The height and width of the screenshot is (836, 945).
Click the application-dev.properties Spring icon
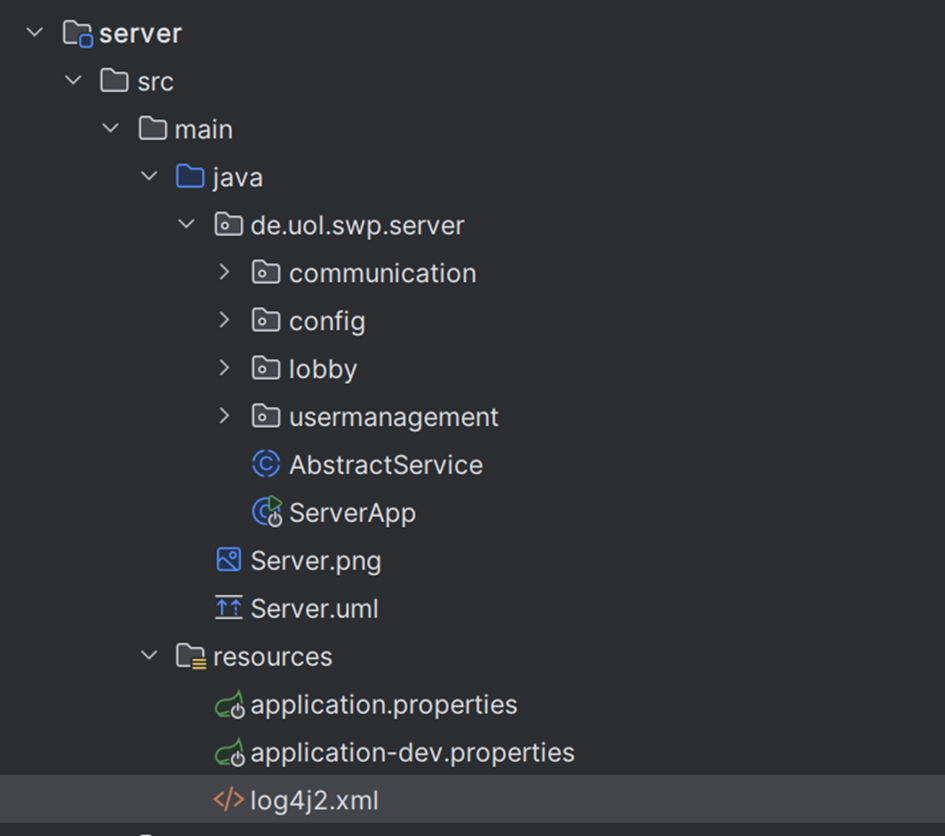pos(229,753)
